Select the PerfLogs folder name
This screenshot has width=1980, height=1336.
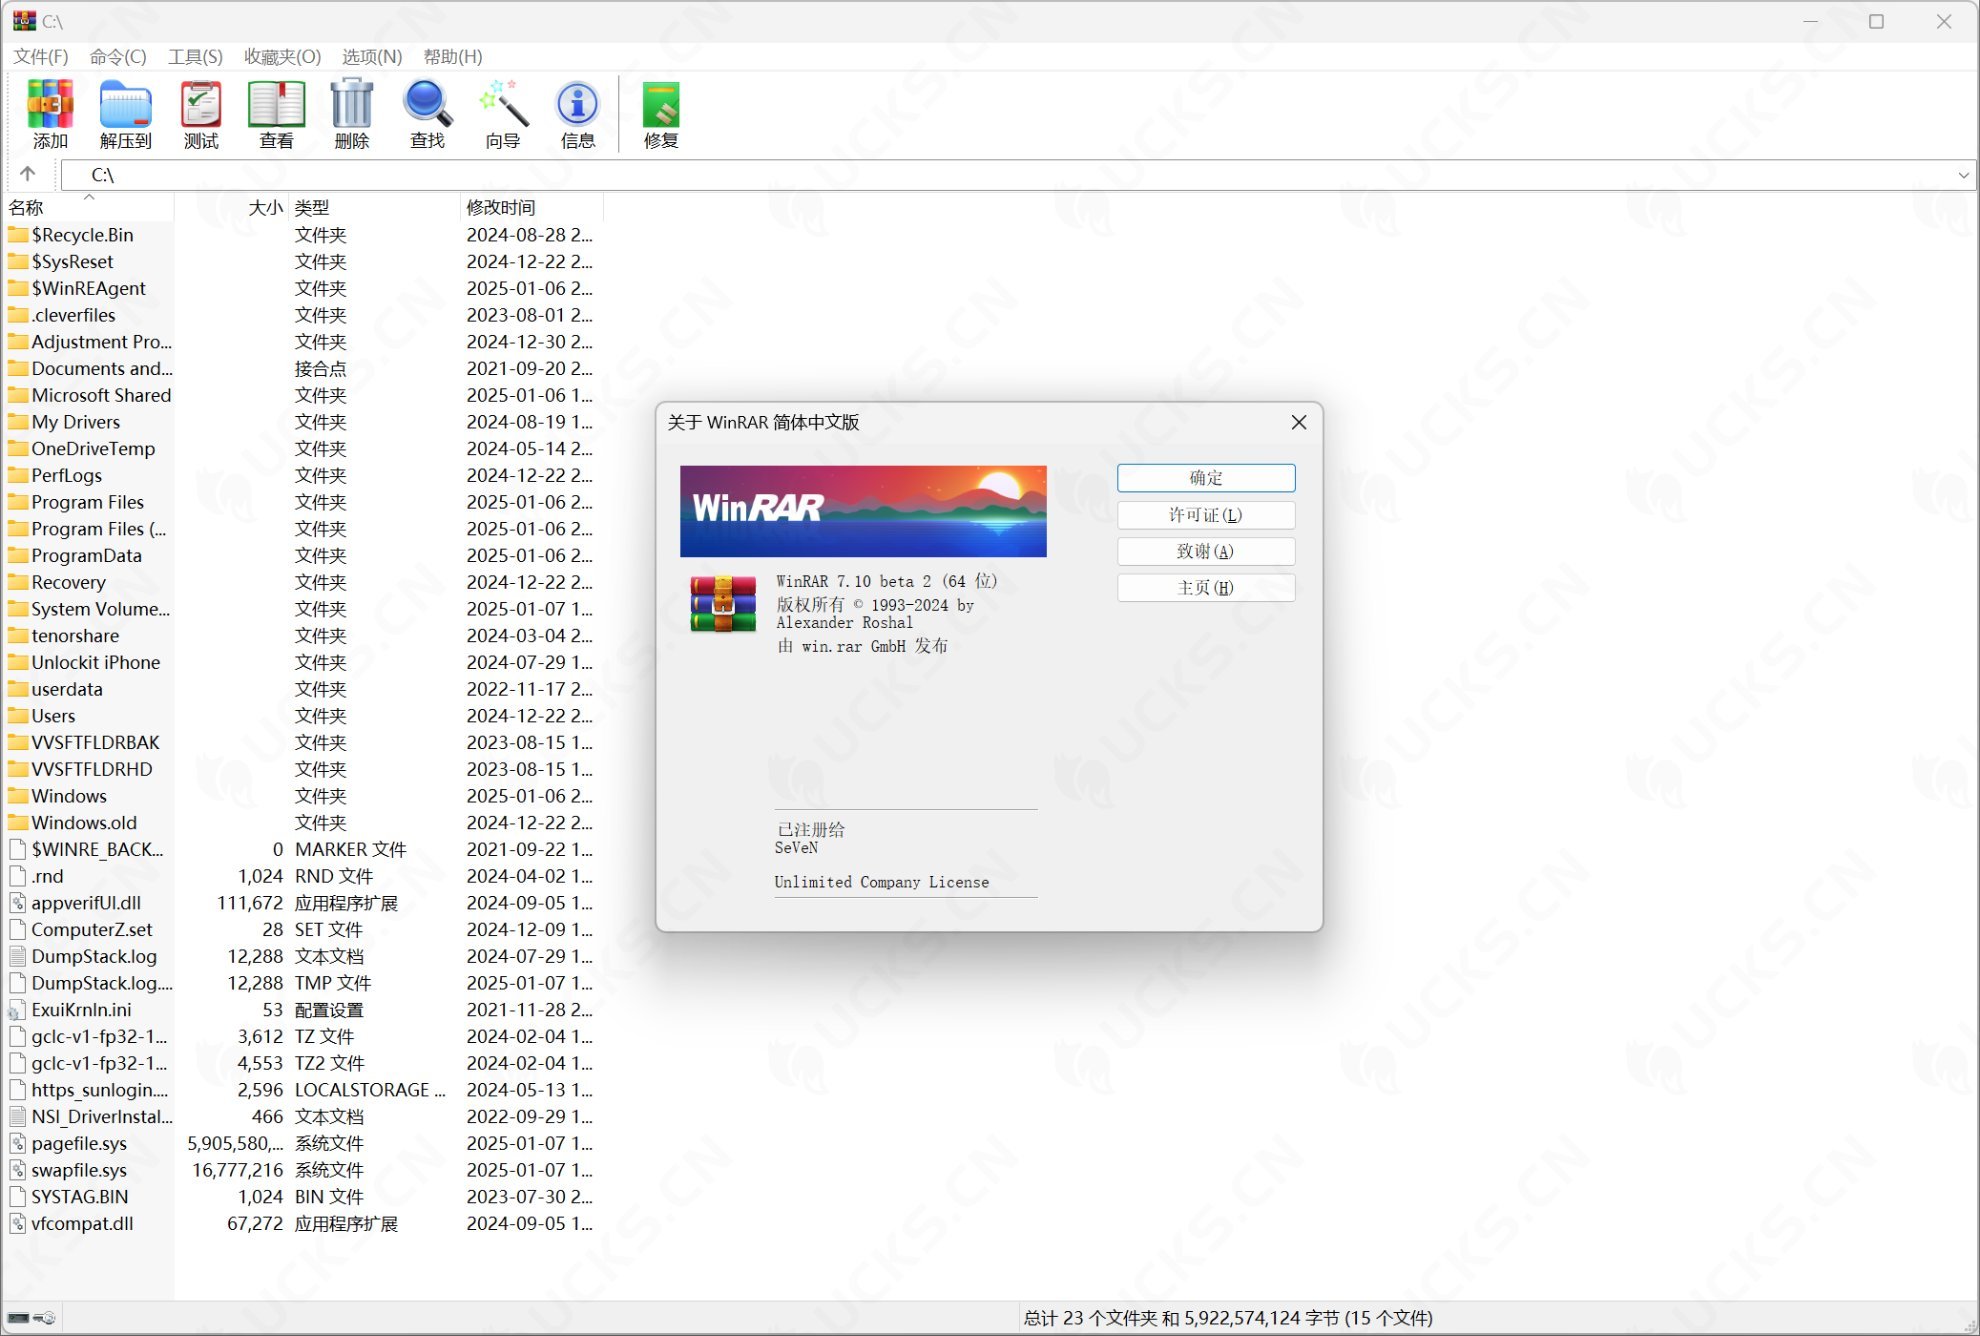click(67, 475)
